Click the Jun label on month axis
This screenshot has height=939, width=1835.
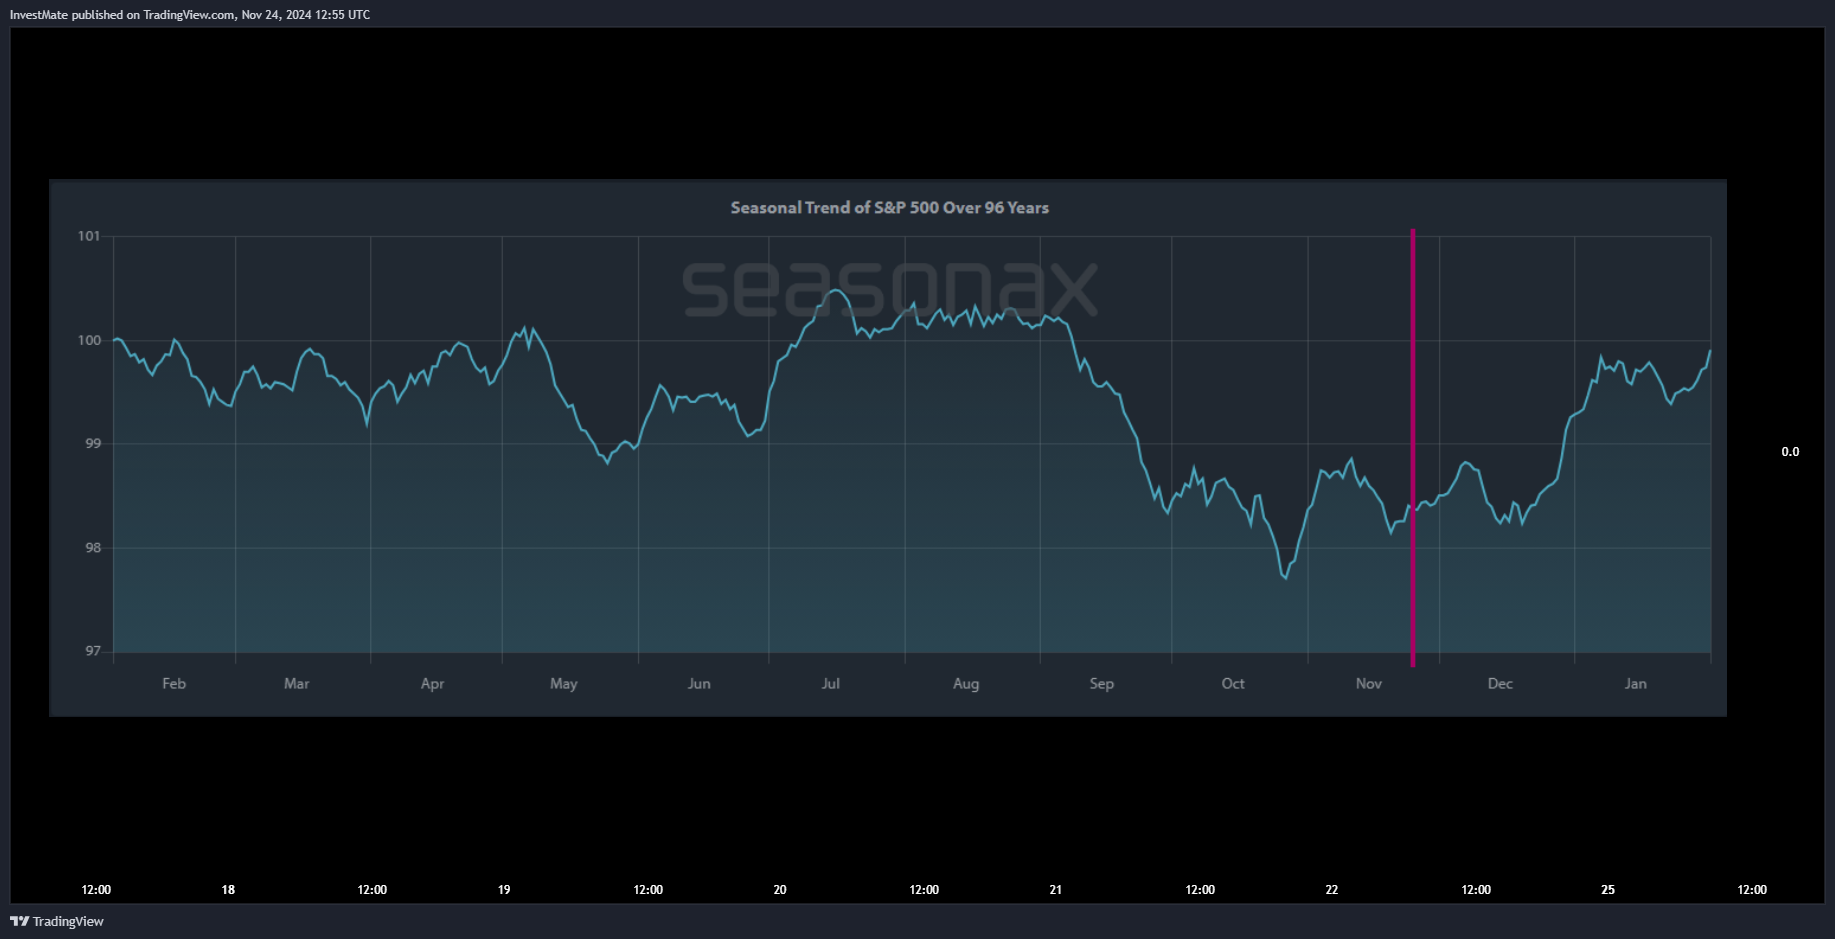pos(699,684)
